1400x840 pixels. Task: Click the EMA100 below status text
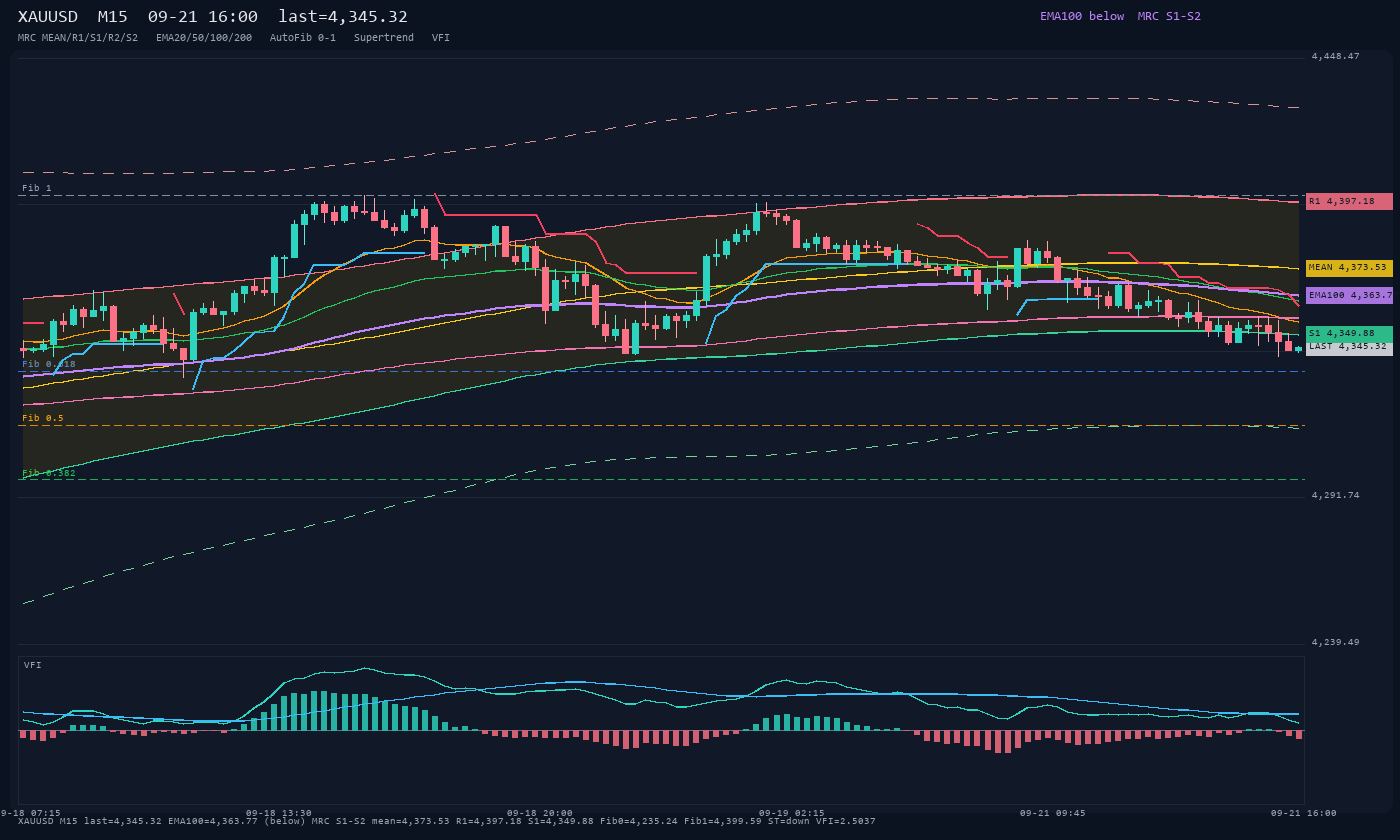tap(1082, 17)
